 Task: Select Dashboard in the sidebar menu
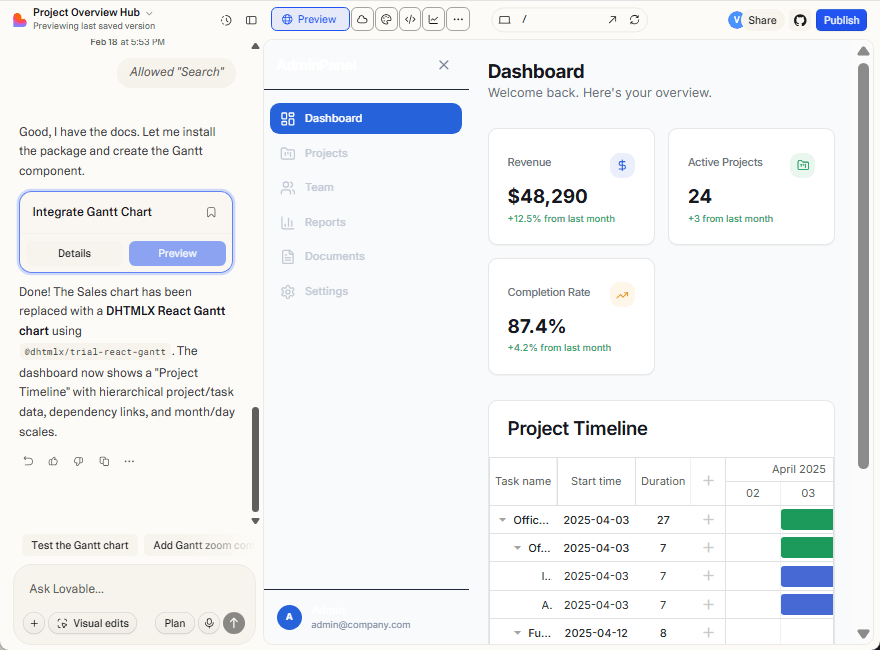pos(365,118)
